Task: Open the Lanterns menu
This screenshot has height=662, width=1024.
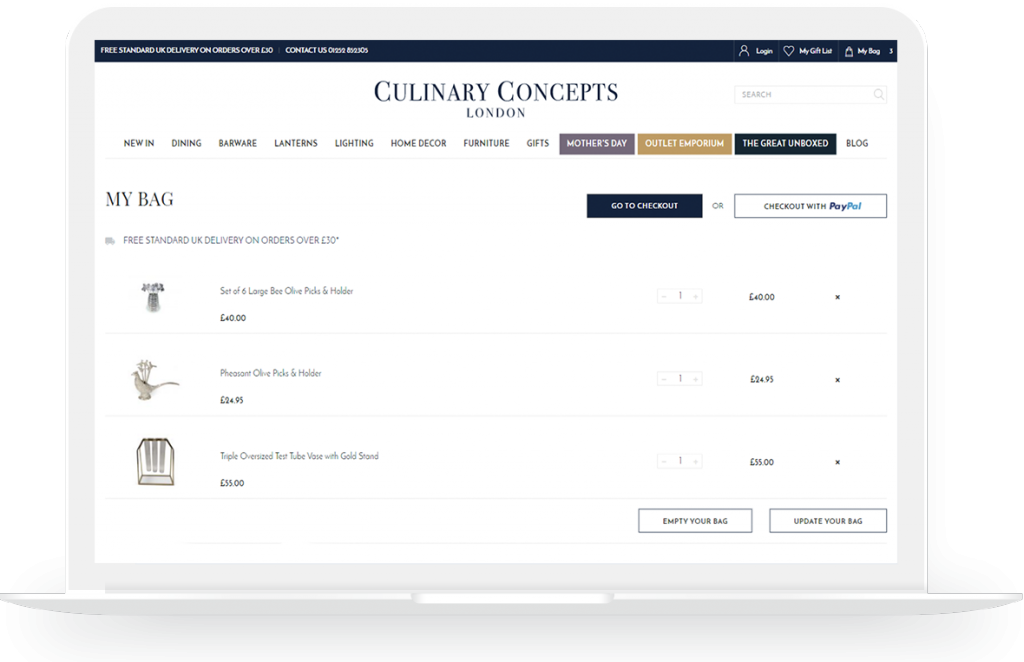Action: click(x=295, y=144)
